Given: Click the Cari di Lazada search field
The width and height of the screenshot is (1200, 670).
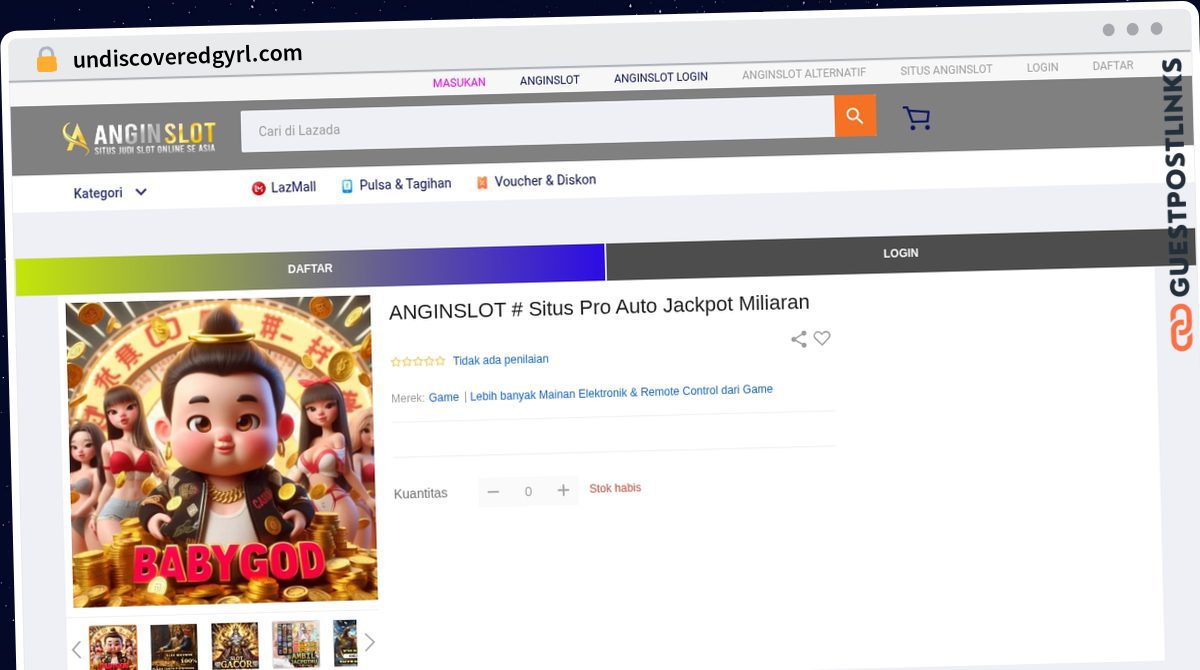Looking at the screenshot, I should [538, 124].
